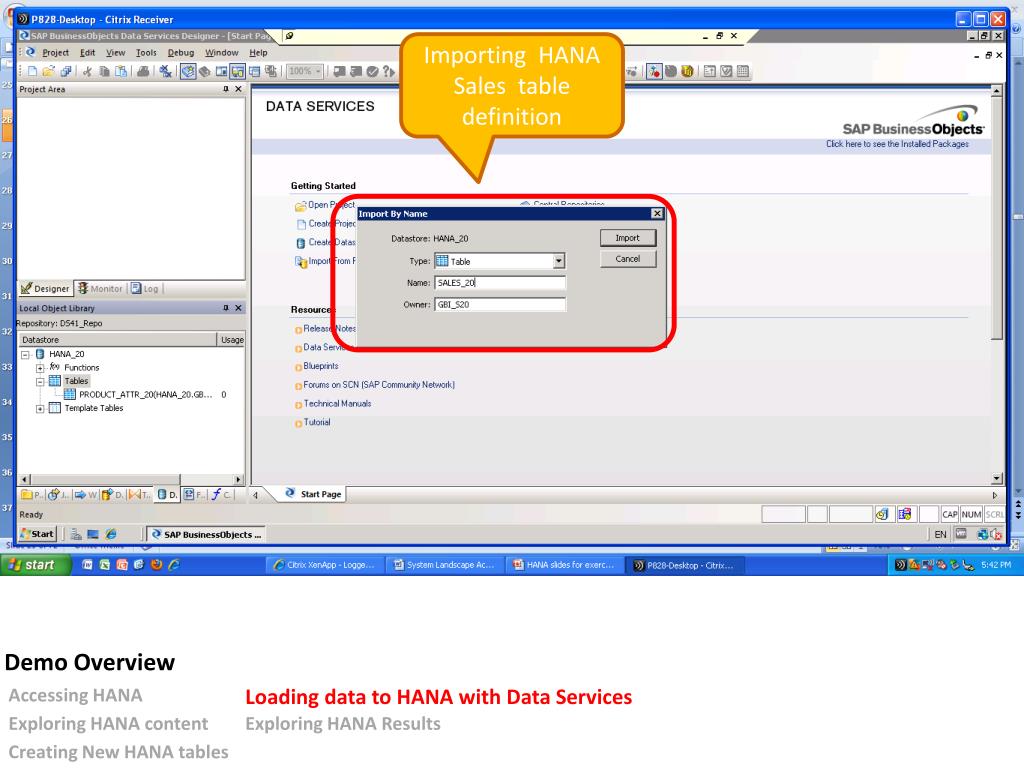Click the Windows start button
Image resolution: width=1024 pixels, height=768 pixels.
35,565
